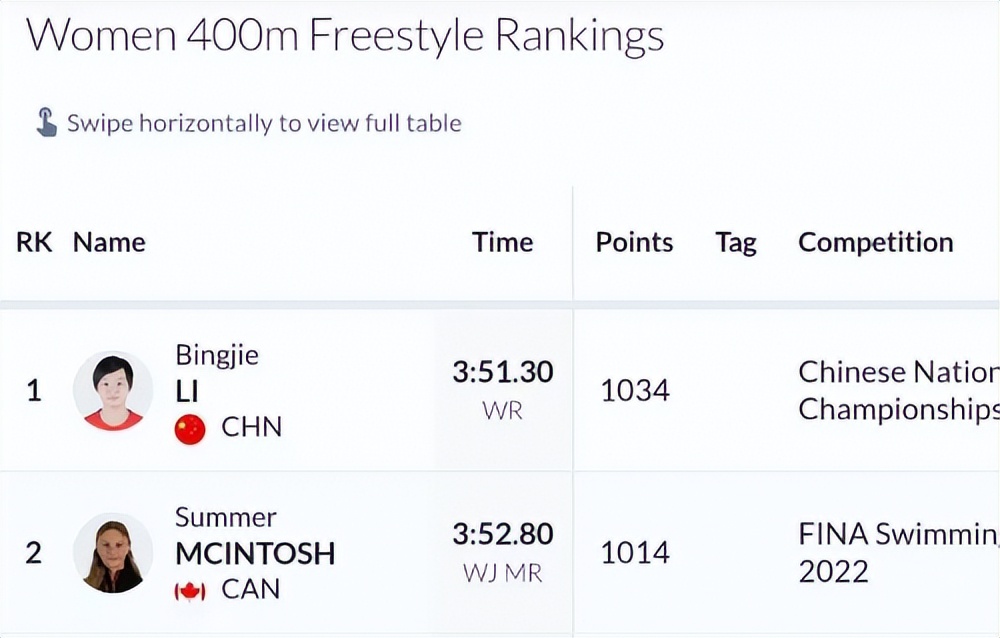The width and height of the screenshot is (1000, 638).
Task: Sort rankings by Time header
Action: [x=502, y=243]
